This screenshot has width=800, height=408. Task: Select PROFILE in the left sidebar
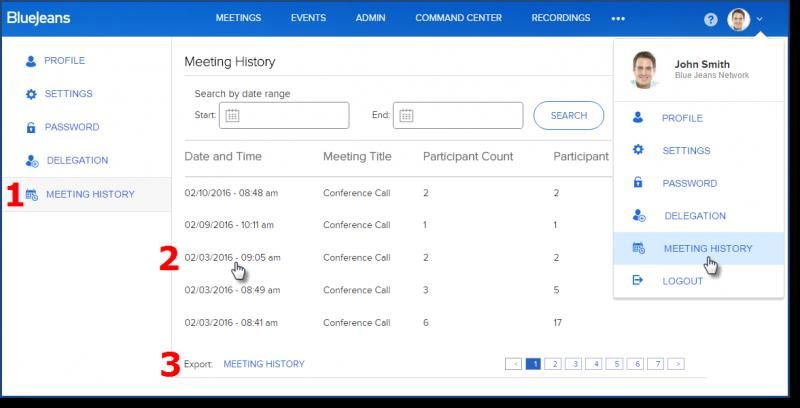click(x=64, y=61)
